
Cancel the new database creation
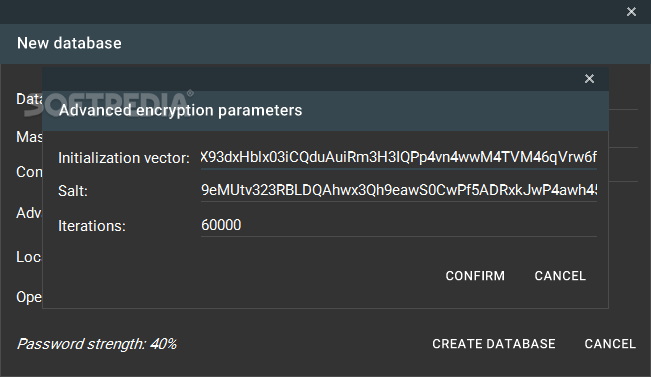(x=610, y=344)
